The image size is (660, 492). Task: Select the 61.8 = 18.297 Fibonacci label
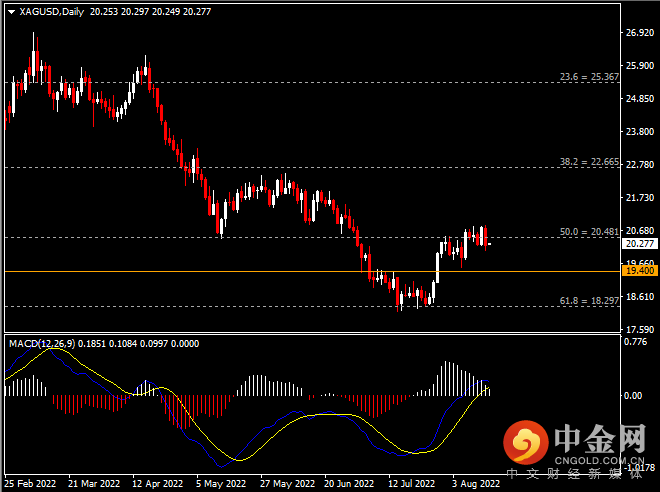[x=589, y=301]
